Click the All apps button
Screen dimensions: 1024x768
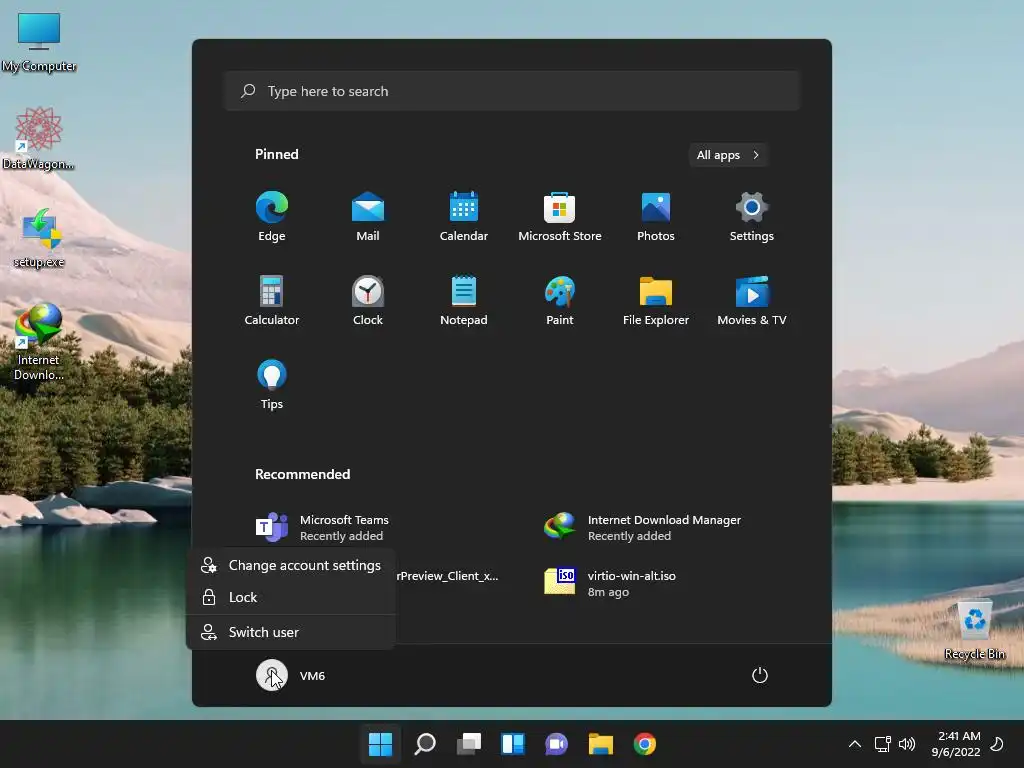point(728,155)
